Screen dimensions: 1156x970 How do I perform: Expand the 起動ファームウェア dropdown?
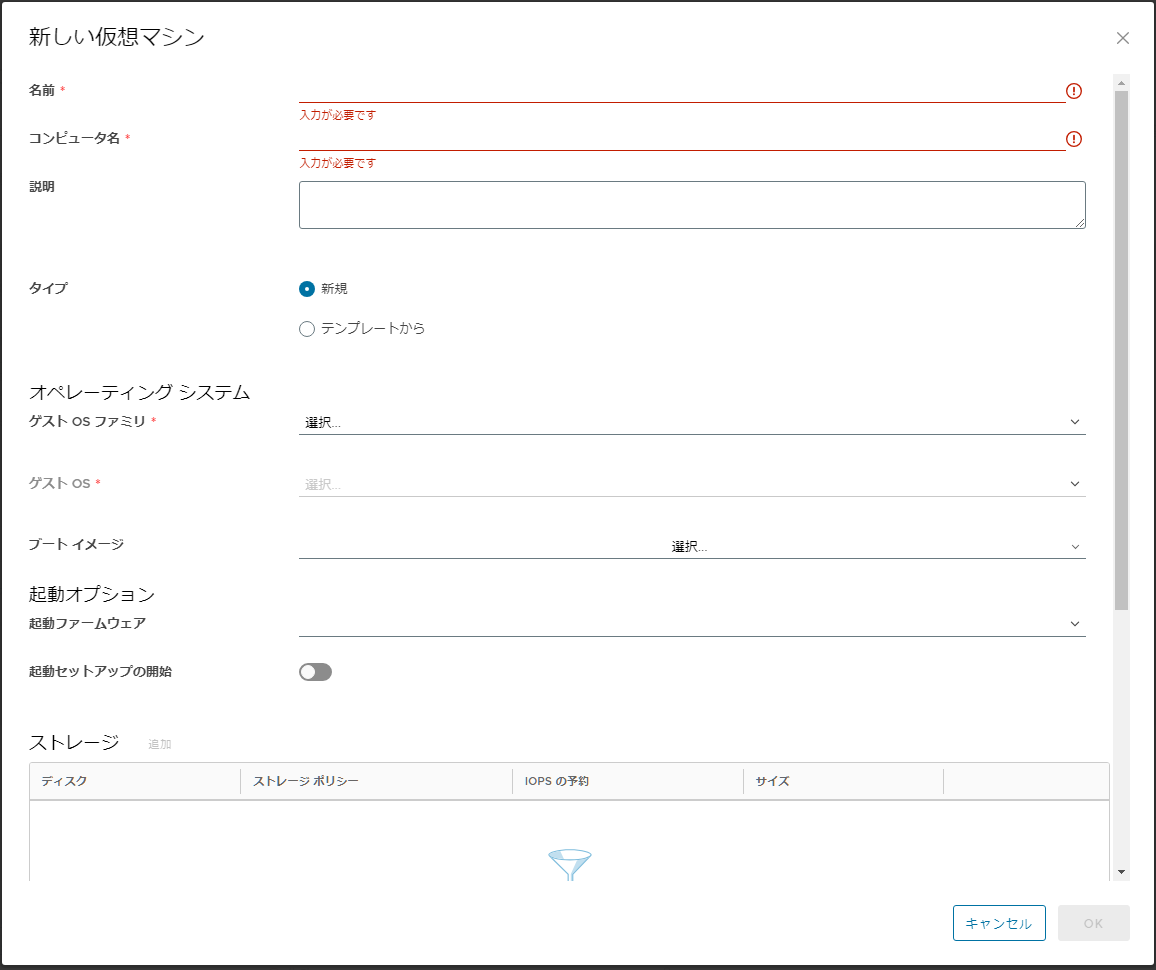pos(692,624)
